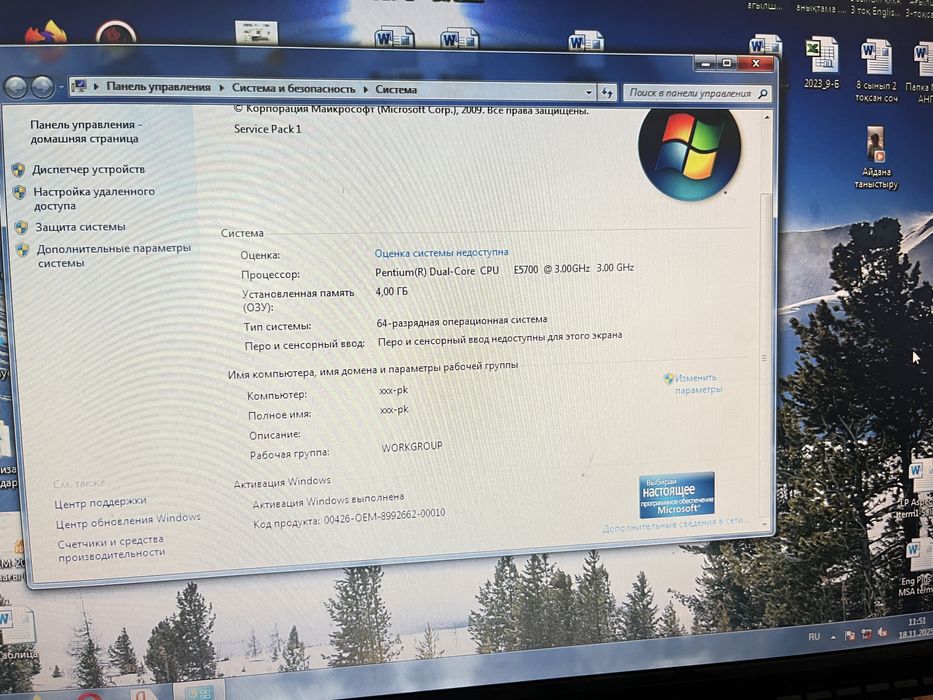Select the 'LP Aspect' Word document on desktop
The height and width of the screenshot is (700, 933).
[x=919, y=487]
